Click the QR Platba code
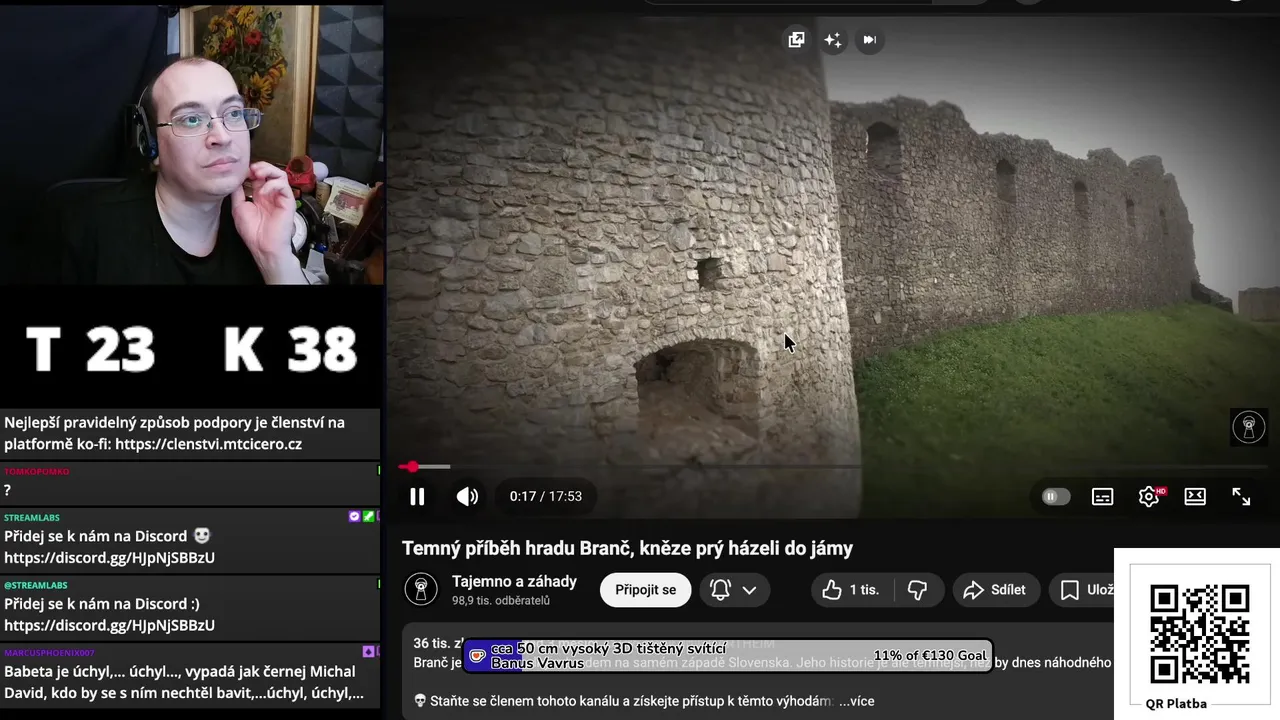 (x=1199, y=634)
